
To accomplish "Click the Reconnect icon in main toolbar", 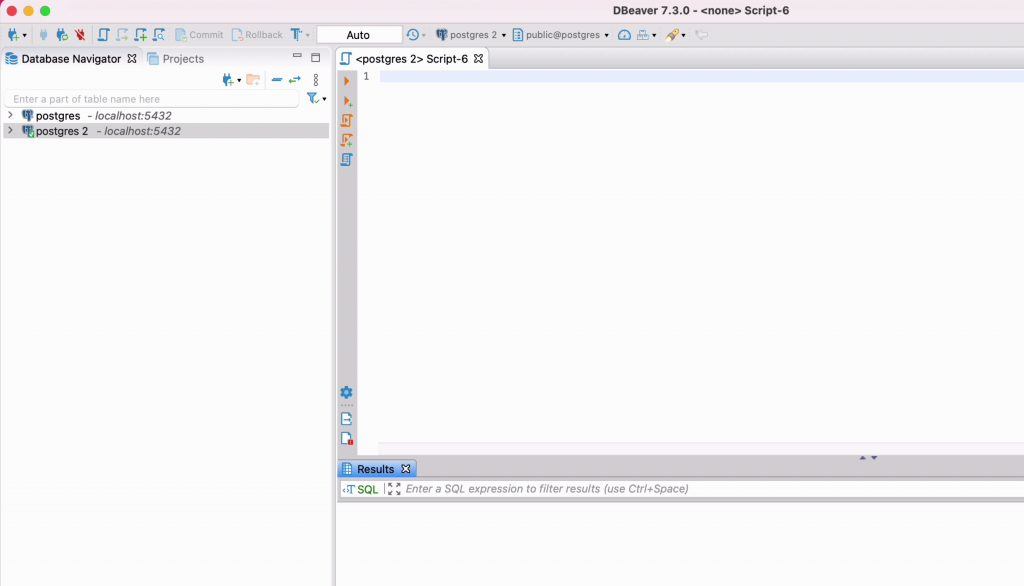I will click(x=62, y=35).
